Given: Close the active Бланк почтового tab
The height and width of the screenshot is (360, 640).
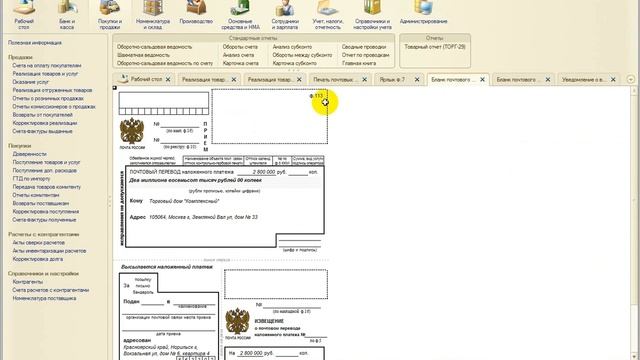Looking at the screenshot, I should 482,80.
